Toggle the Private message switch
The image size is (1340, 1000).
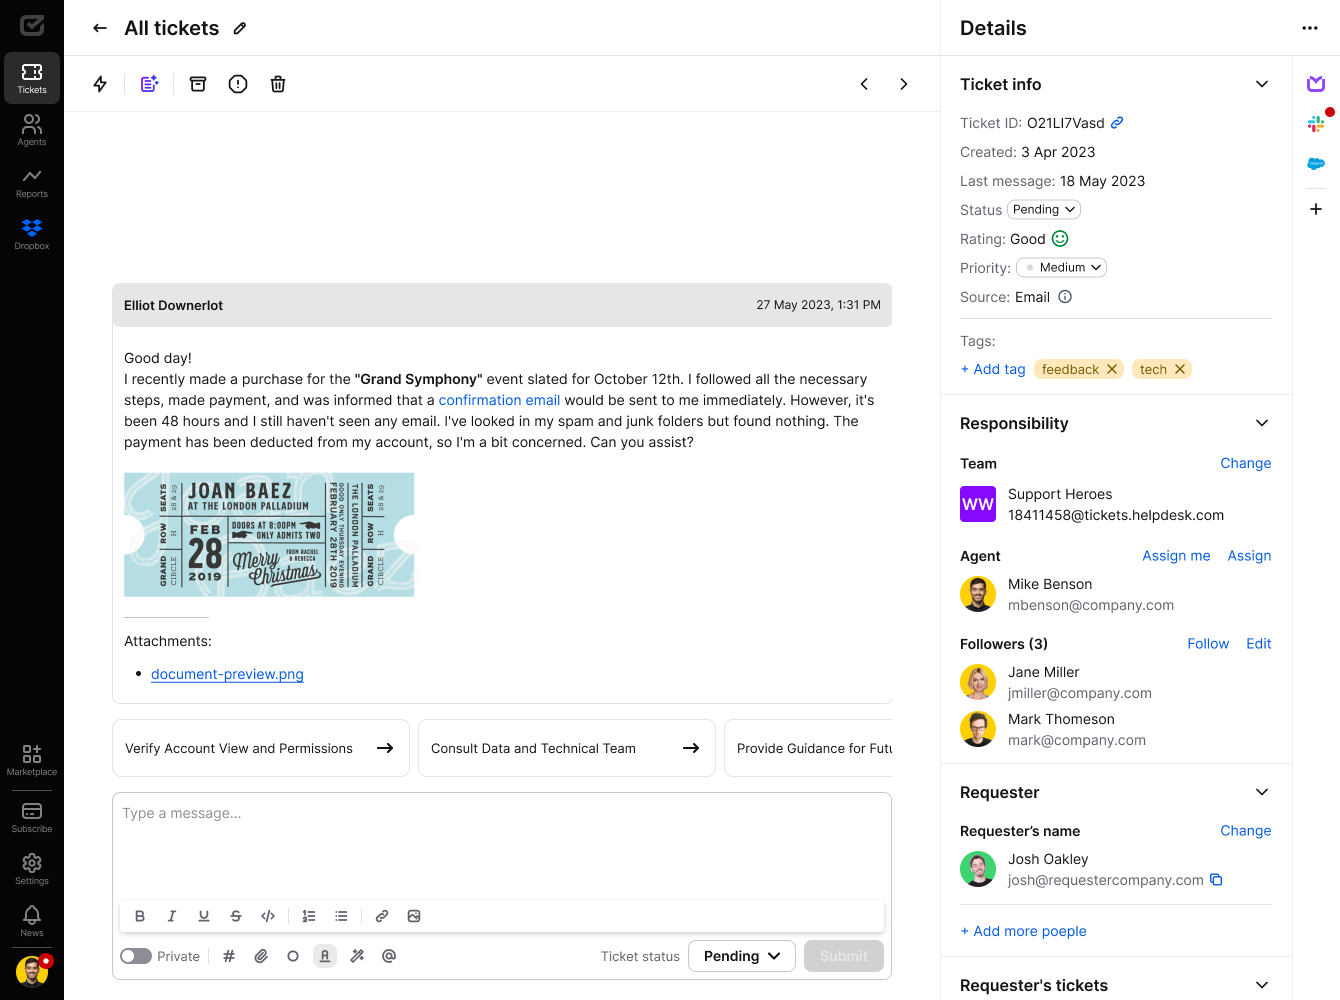click(136, 956)
